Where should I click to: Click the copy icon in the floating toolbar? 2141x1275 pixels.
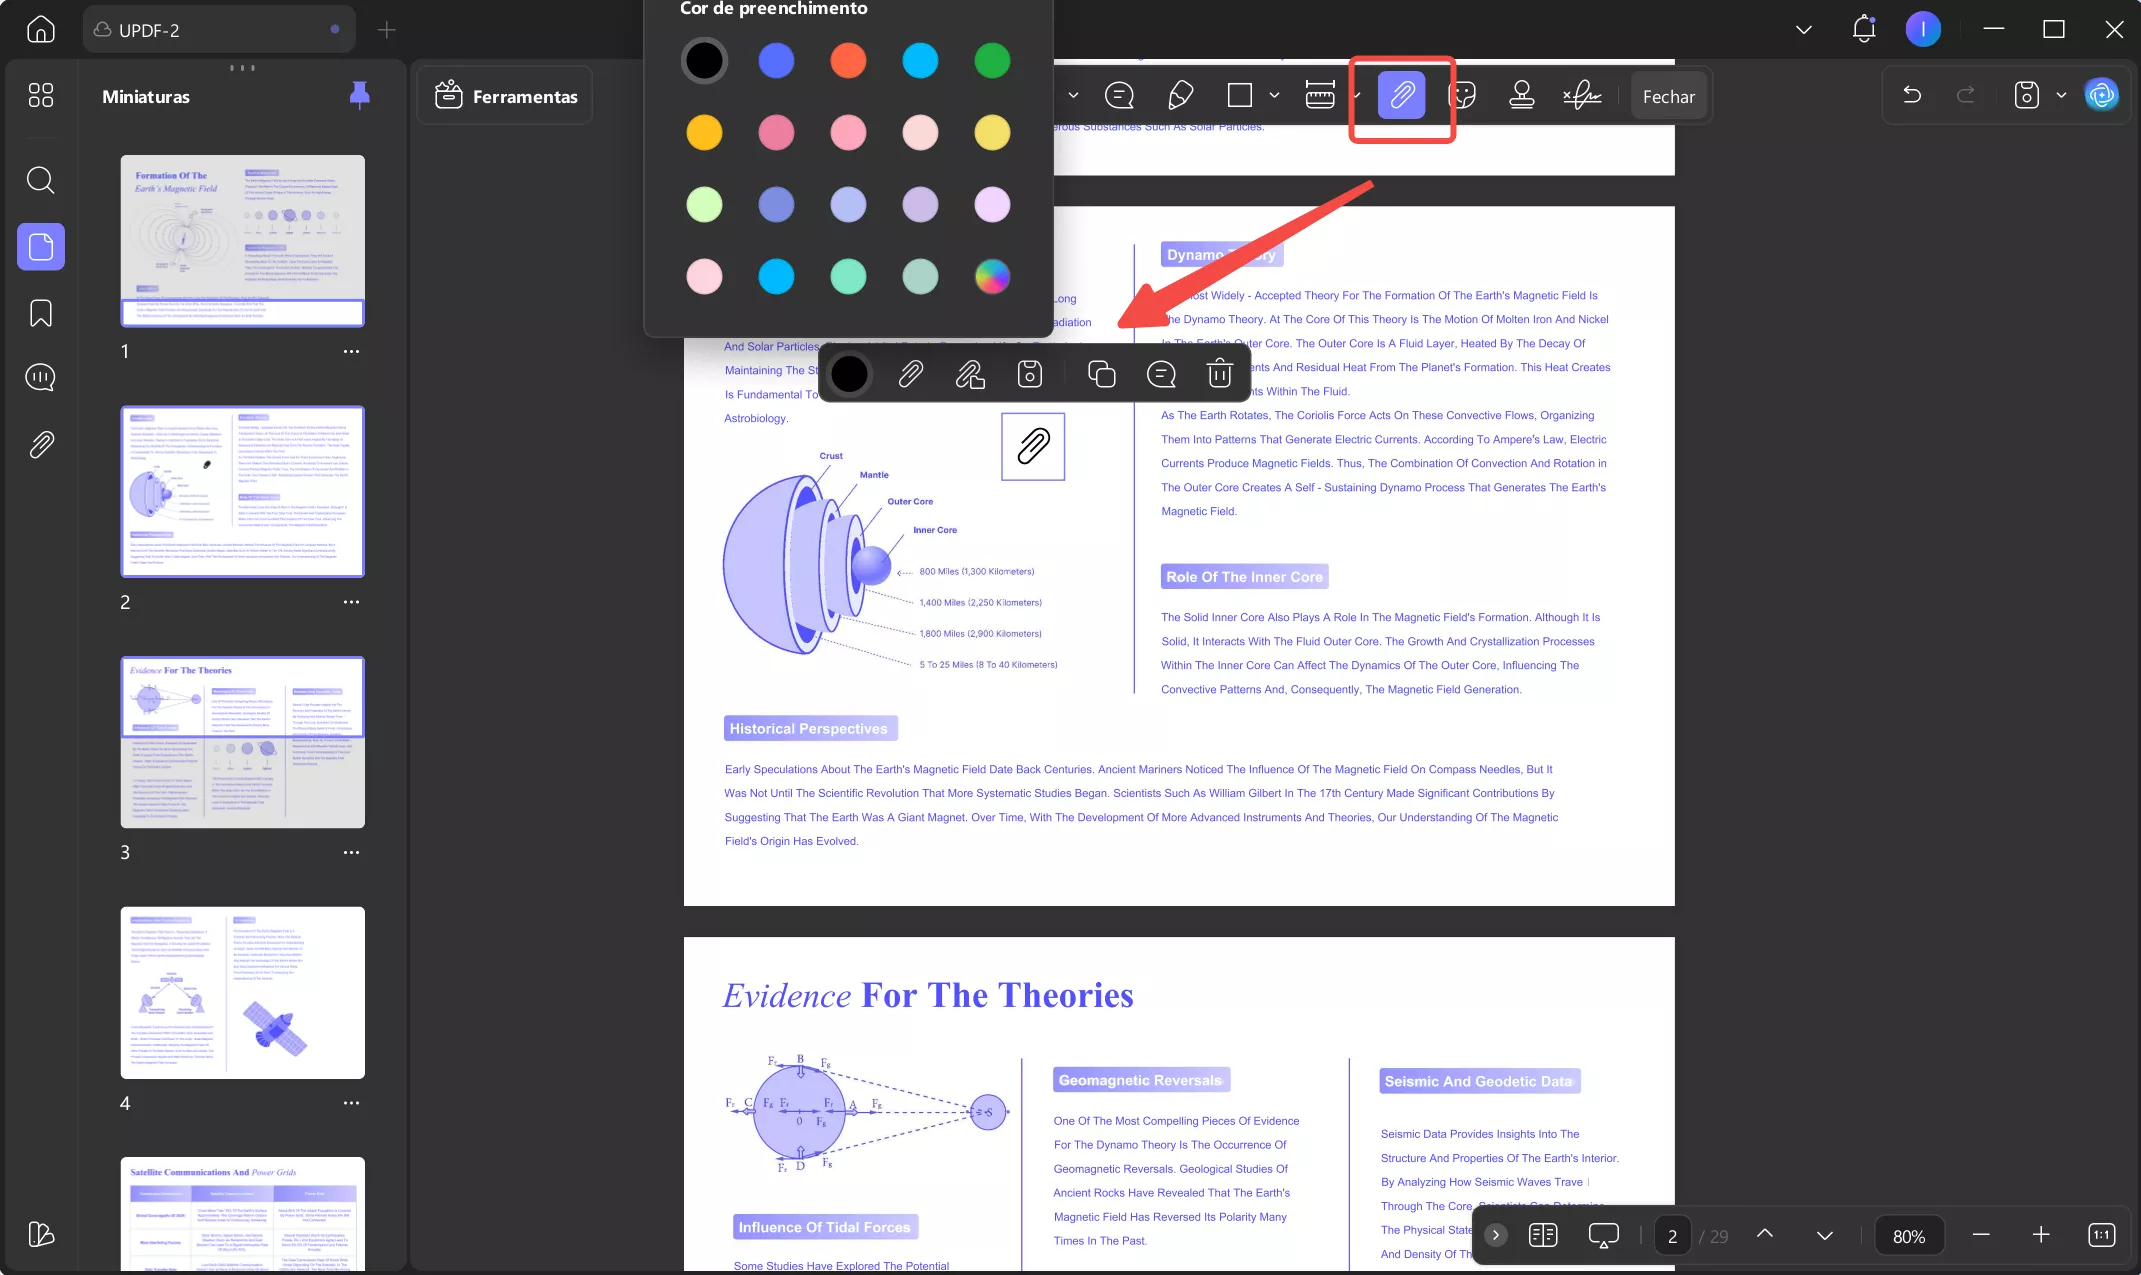[x=1101, y=374]
